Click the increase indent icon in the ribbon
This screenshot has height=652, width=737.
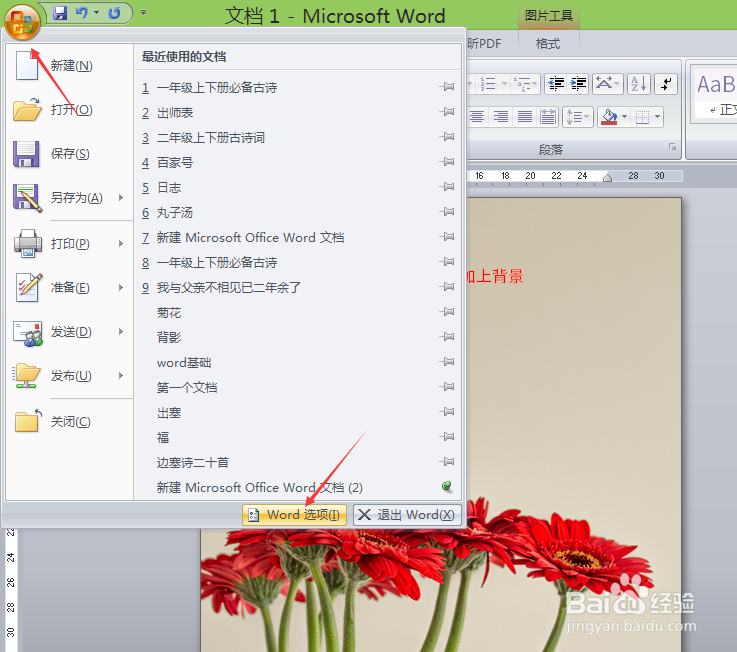[x=578, y=84]
